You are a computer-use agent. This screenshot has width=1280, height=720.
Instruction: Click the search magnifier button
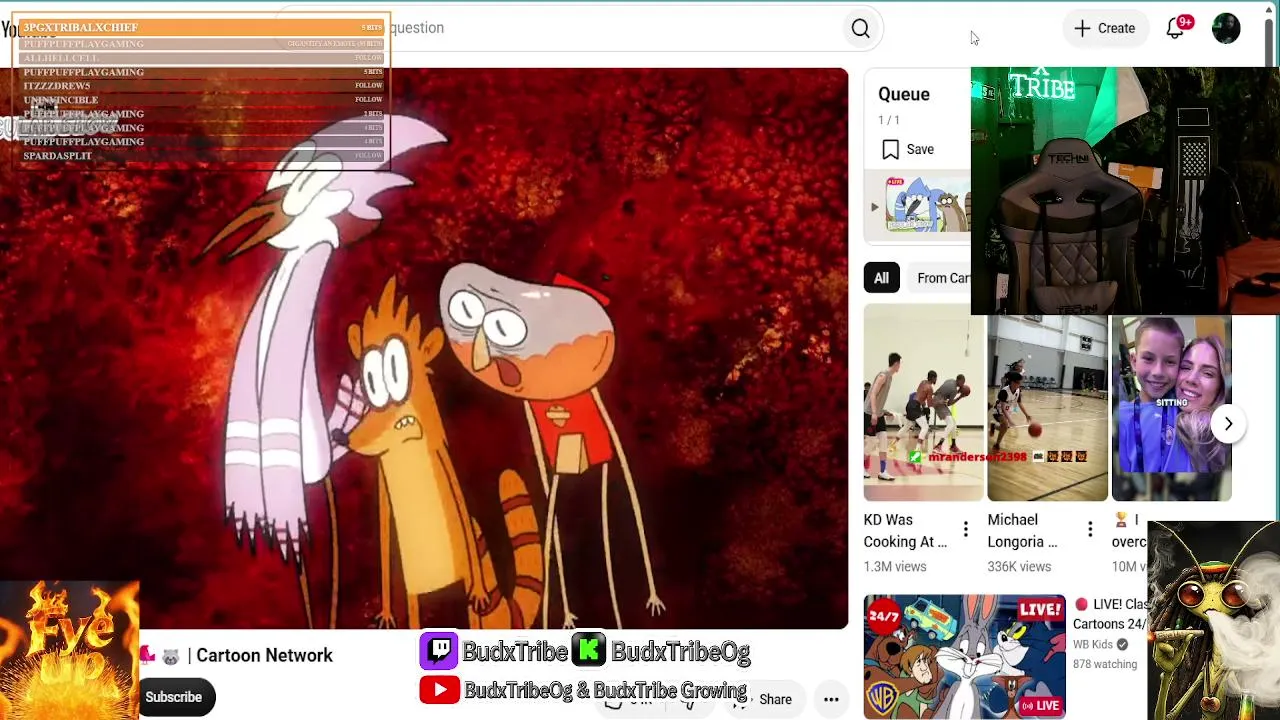pos(861,28)
